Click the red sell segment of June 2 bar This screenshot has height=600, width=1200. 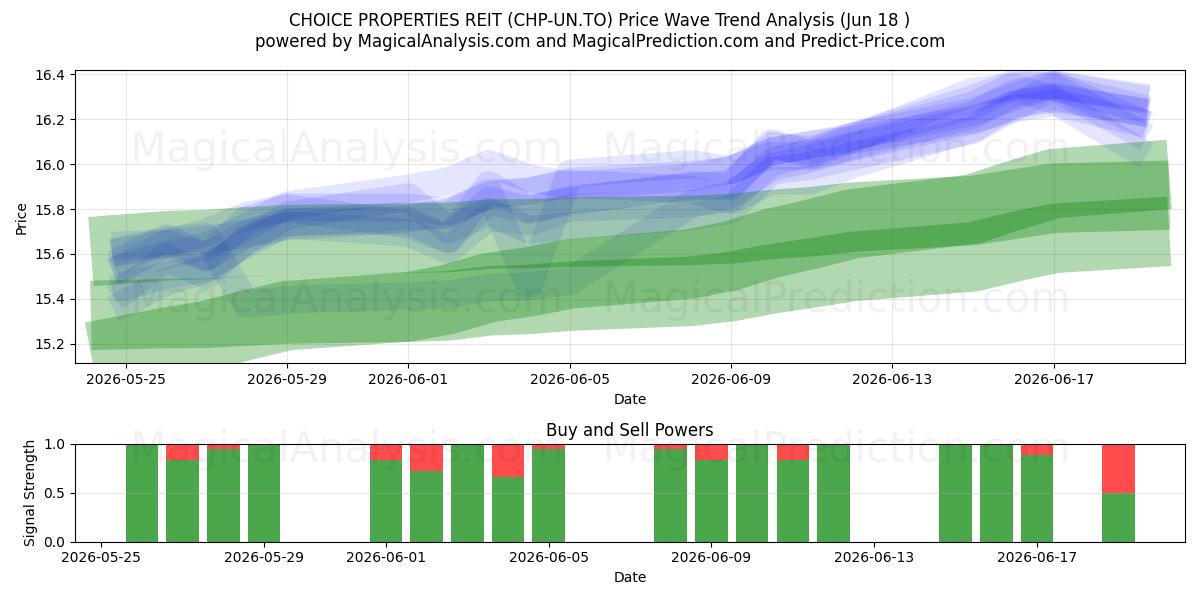pyautogui.click(x=426, y=457)
